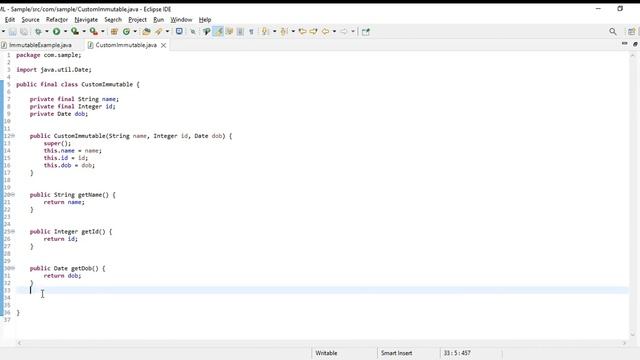Viewport: 640px width, 360px height.
Task: Open back navigation history dropdown arrow
Action: coord(334,31)
